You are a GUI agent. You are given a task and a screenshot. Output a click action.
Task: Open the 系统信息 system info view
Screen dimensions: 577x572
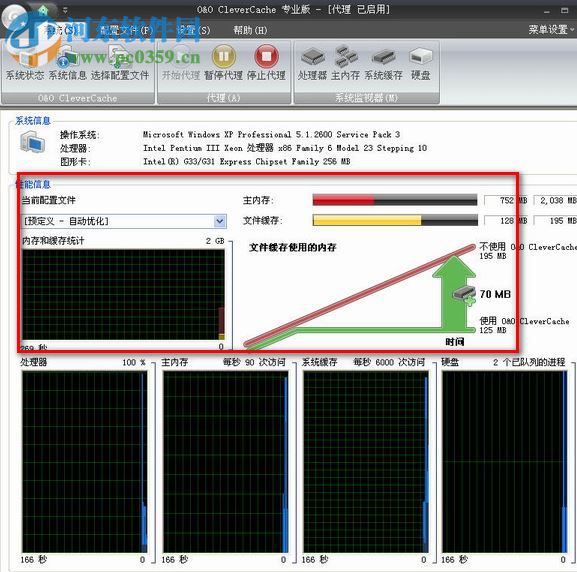68,64
